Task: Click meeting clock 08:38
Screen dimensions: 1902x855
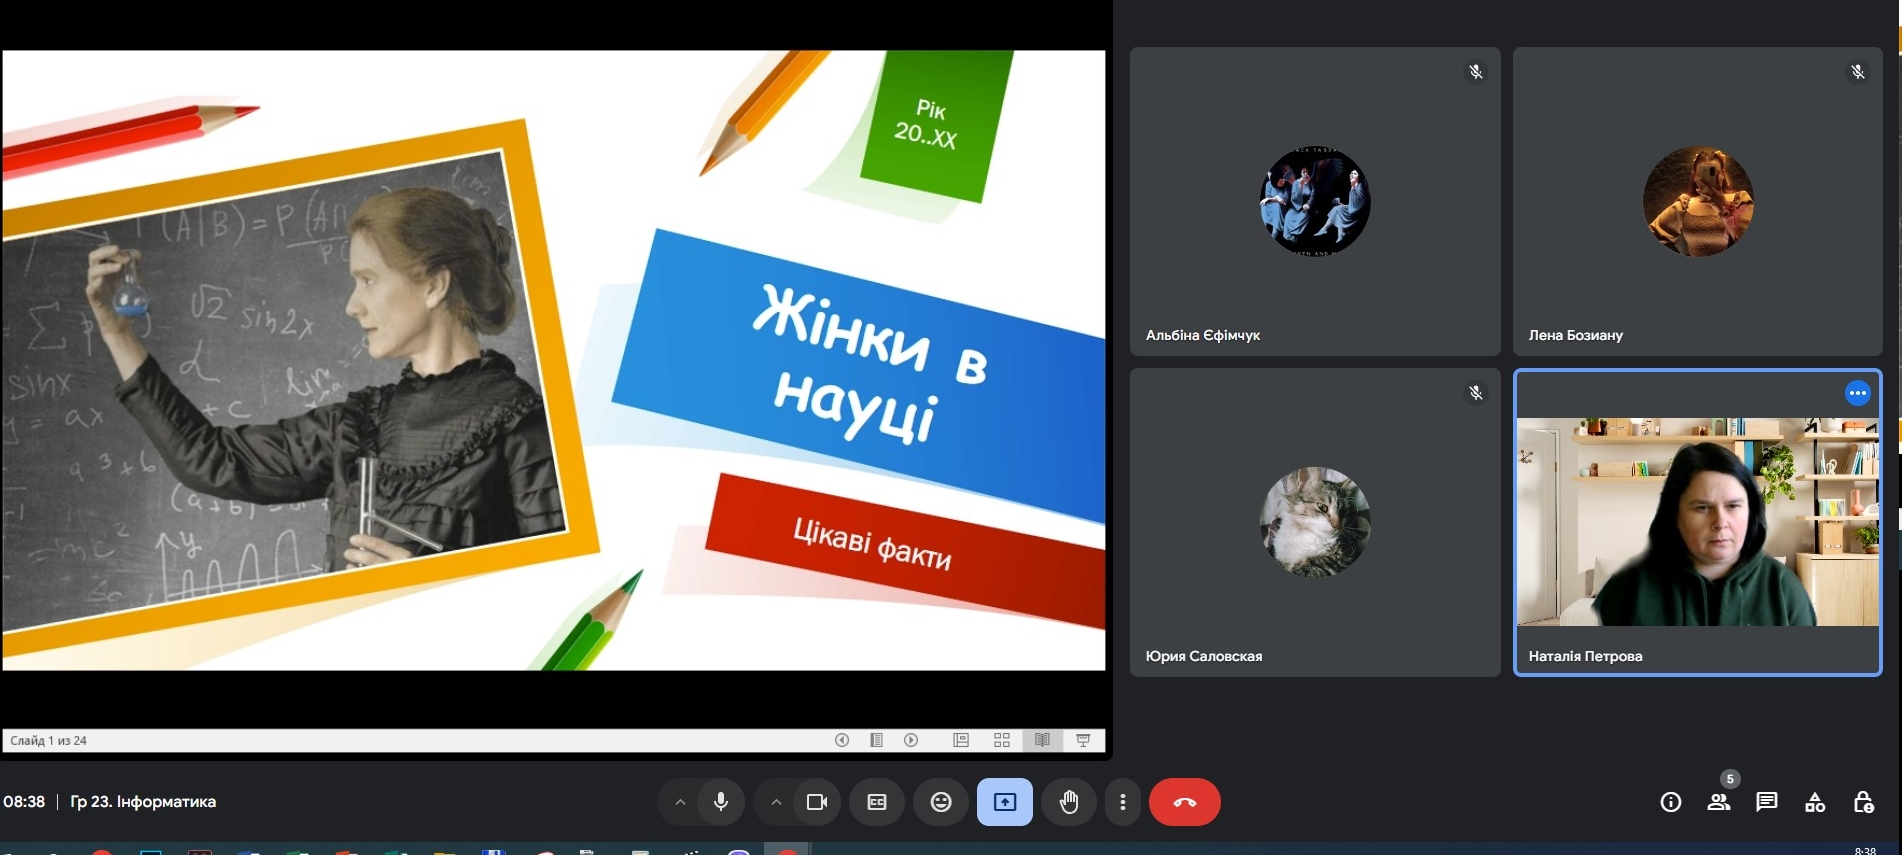Action: tap(24, 802)
